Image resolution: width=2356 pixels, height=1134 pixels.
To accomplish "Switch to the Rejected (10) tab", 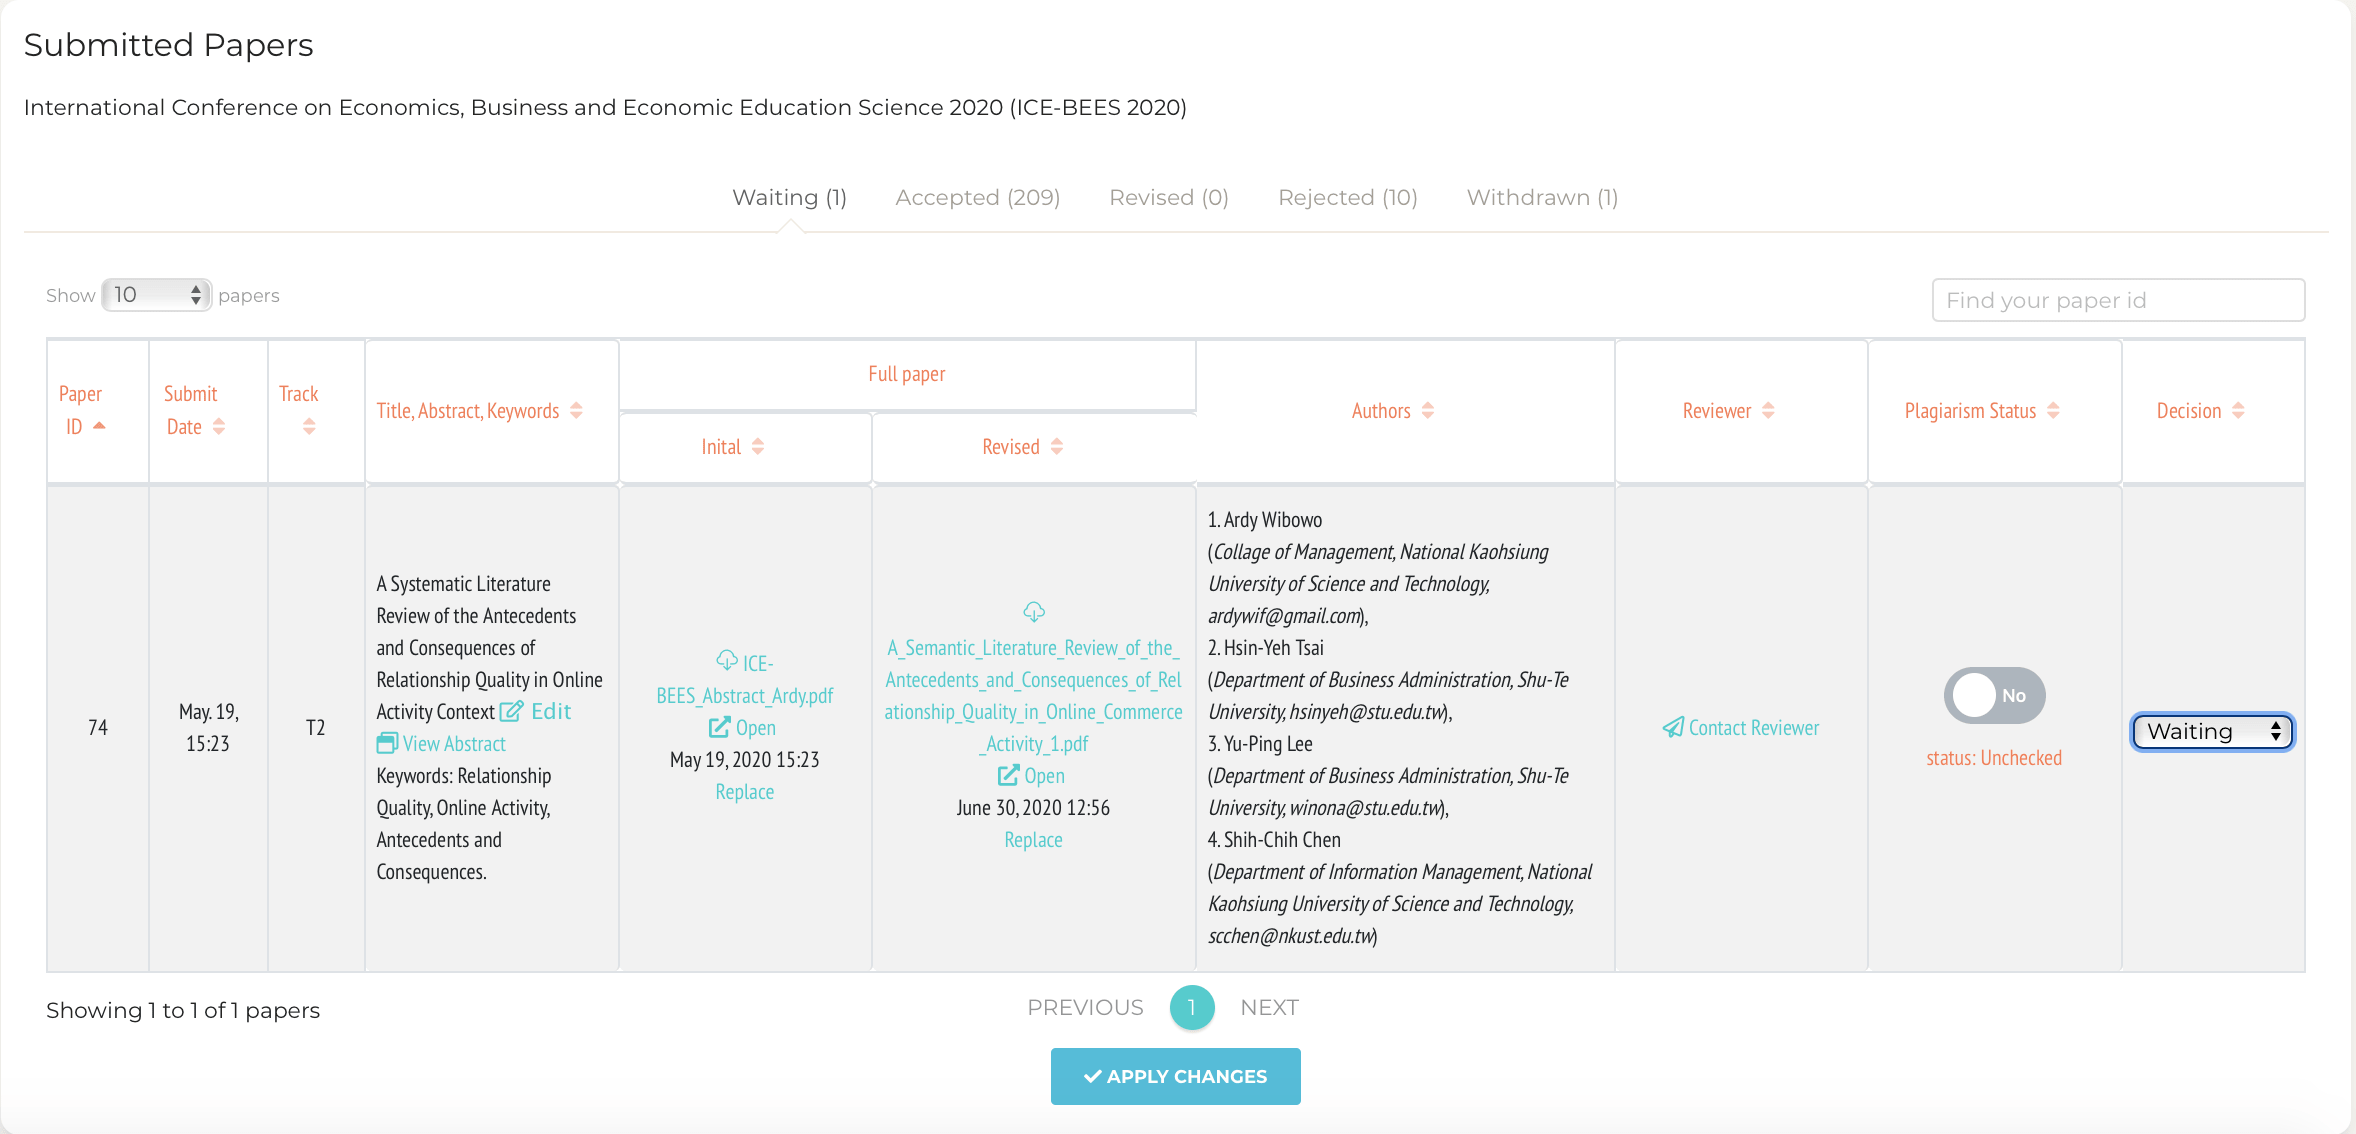I will pos(1347,197).
